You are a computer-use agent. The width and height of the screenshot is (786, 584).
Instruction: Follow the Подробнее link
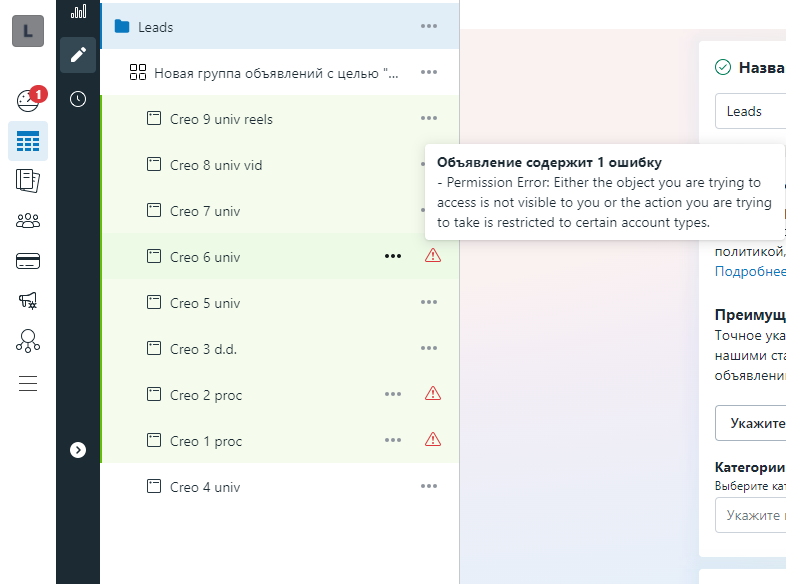pyautogui.click(x=750, y=271)
